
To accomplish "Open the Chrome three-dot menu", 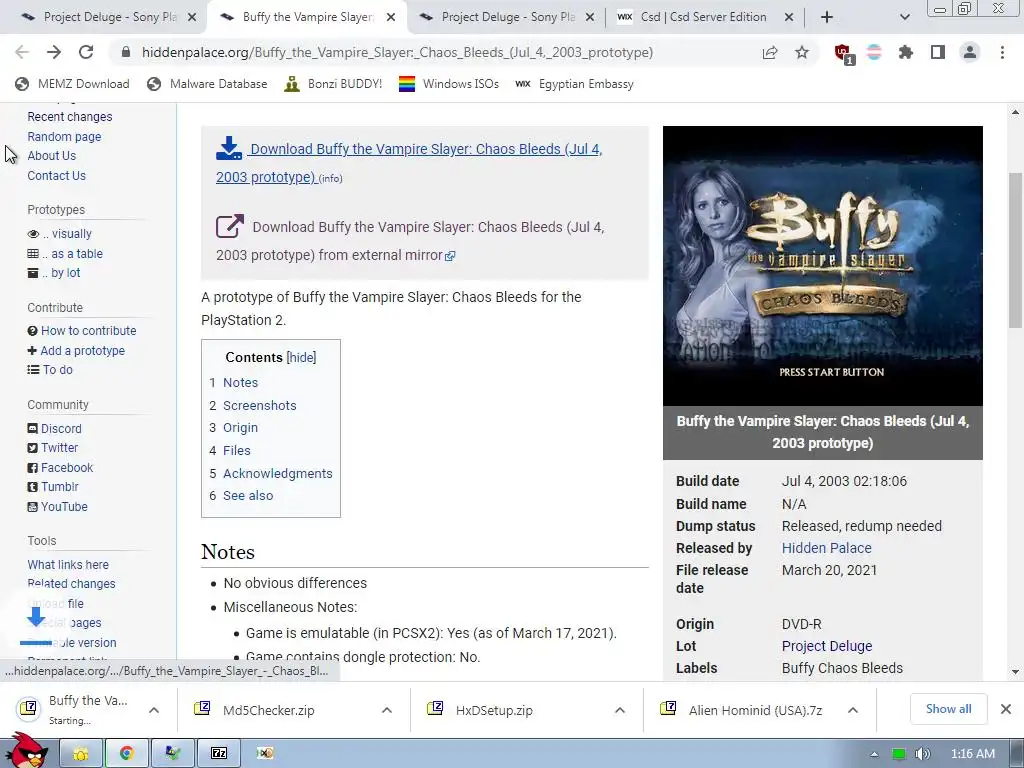I will (1002, 52).
